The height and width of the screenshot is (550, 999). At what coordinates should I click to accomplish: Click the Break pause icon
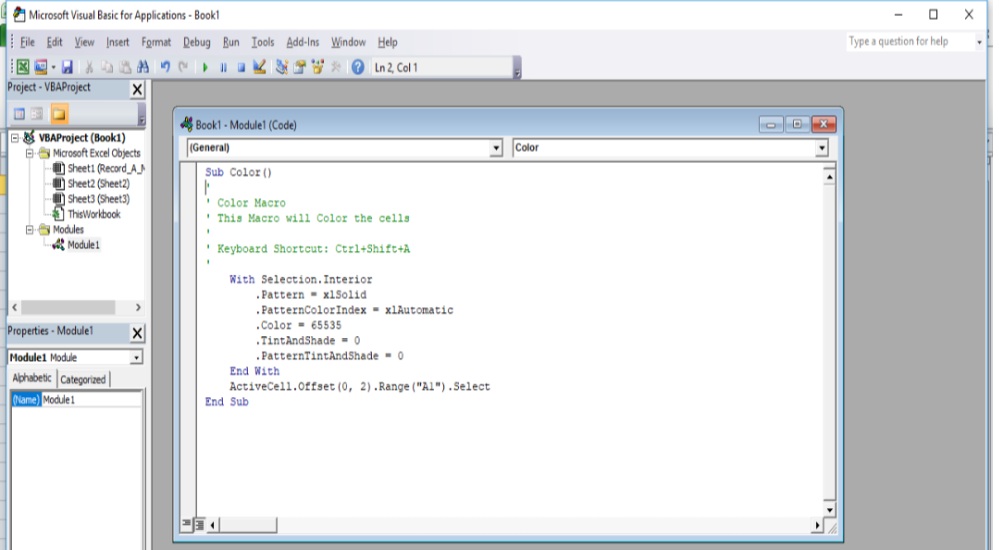click(224, 67)
